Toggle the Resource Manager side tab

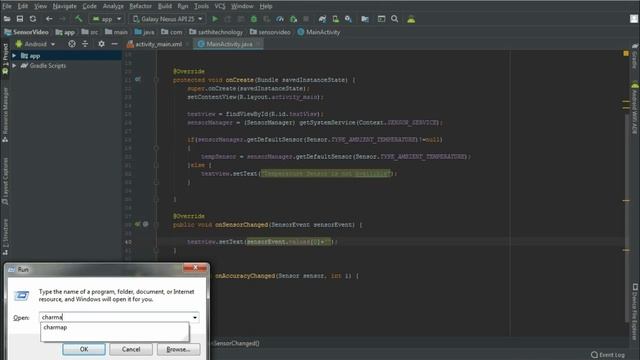[5, 115]
